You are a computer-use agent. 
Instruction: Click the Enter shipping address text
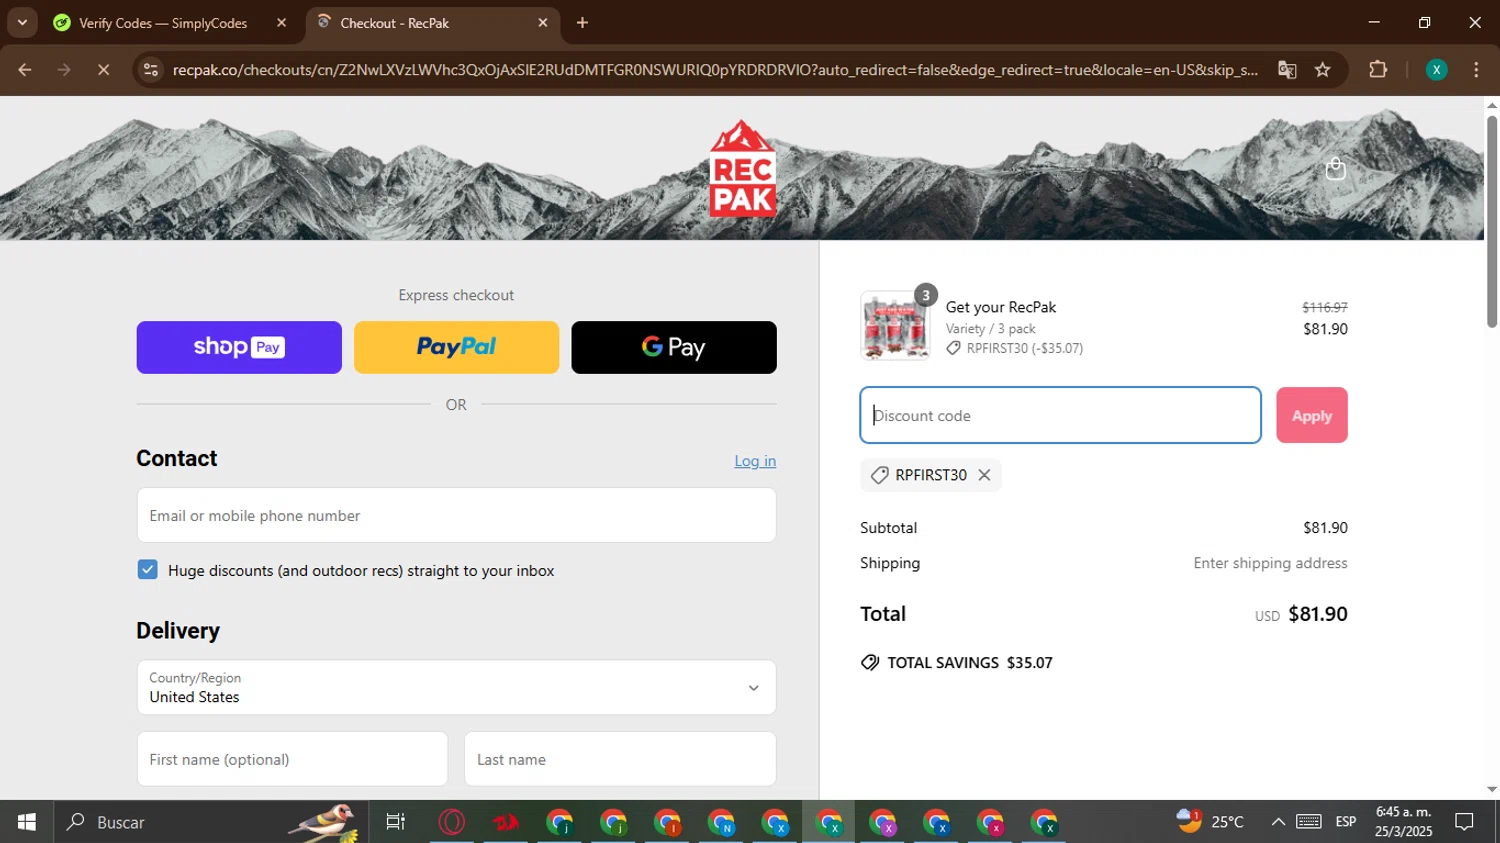tap(1270, 563)
